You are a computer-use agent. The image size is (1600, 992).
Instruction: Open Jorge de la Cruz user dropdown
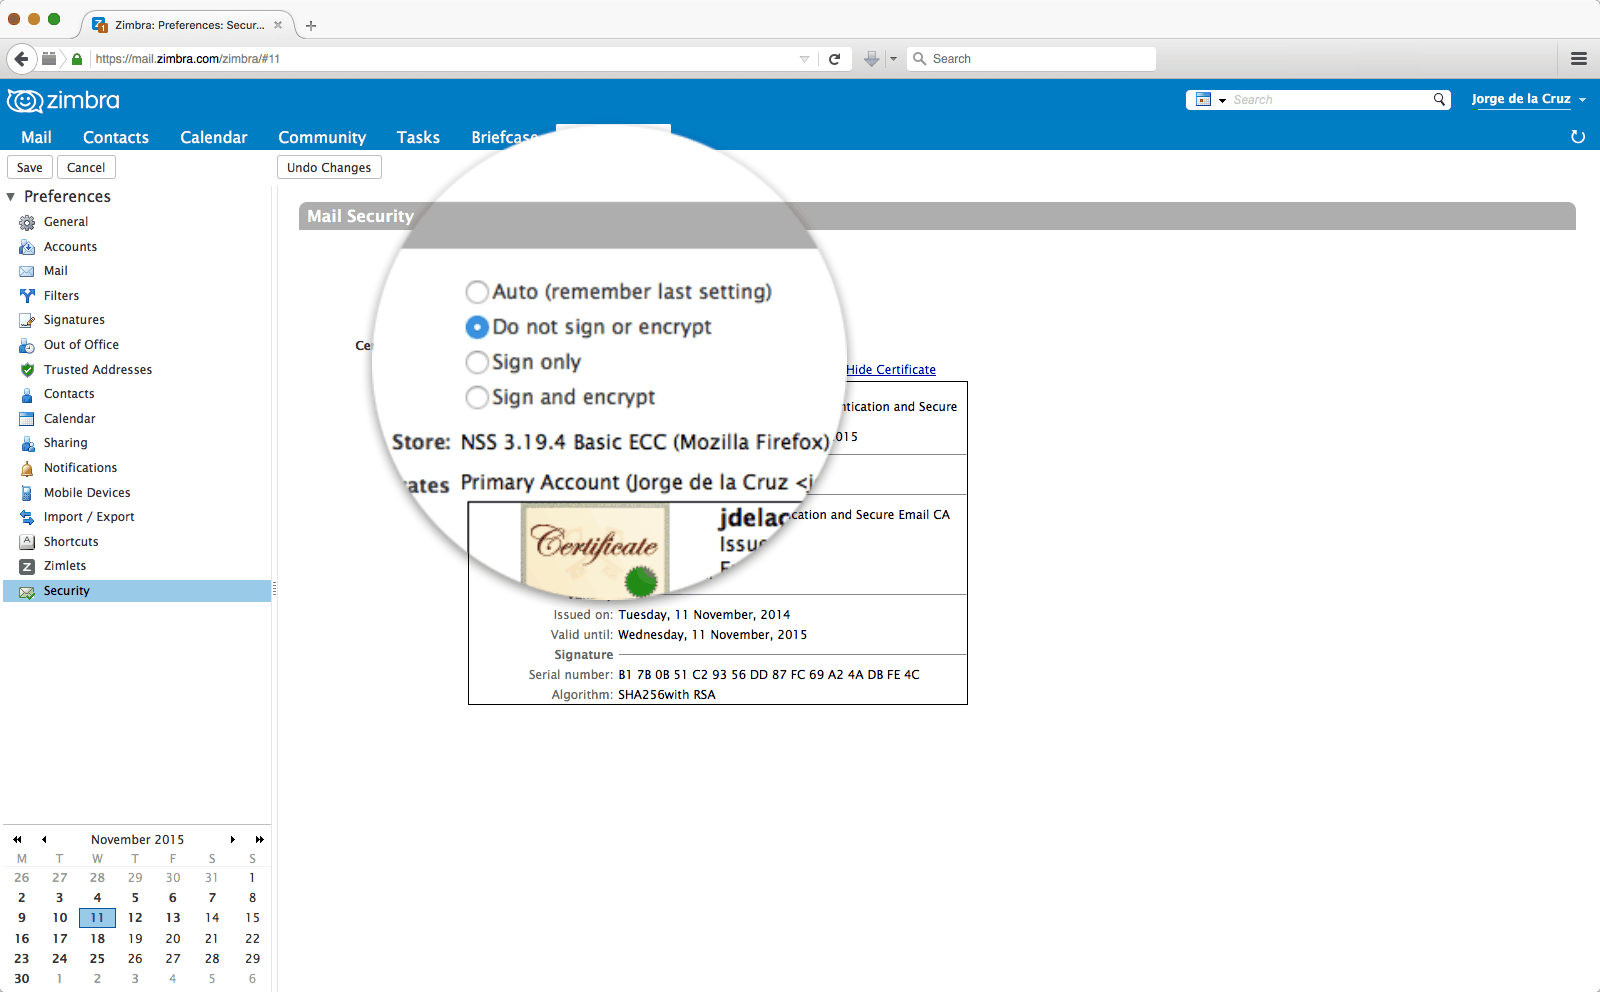[1528, 99]
